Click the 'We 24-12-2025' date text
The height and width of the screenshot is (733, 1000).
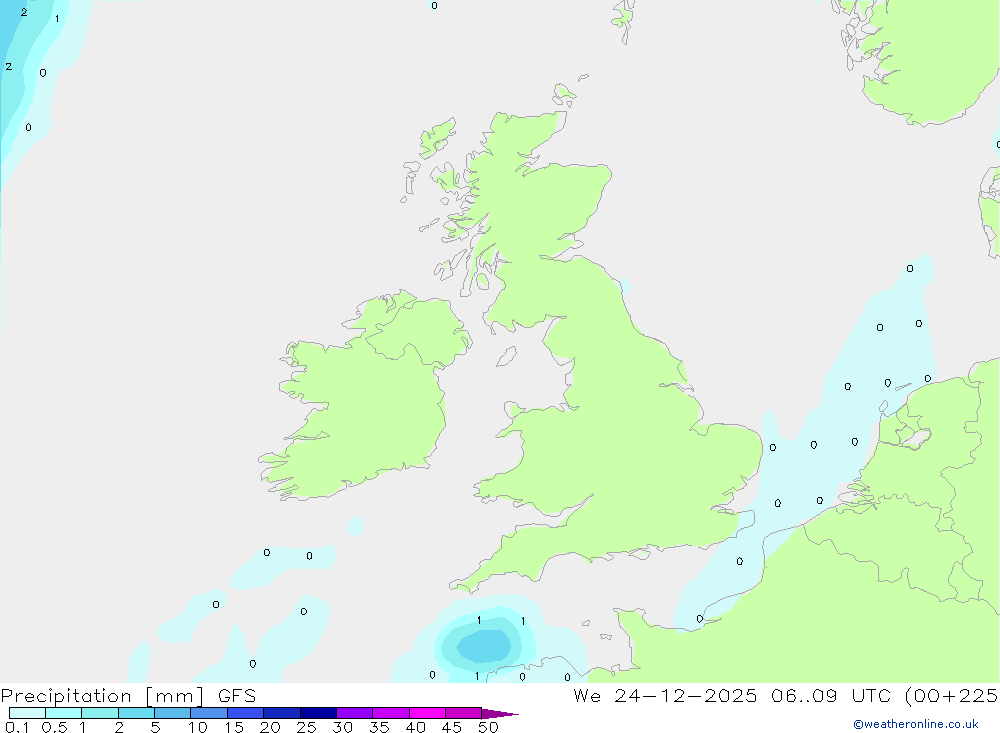click(x=665, y=696)
